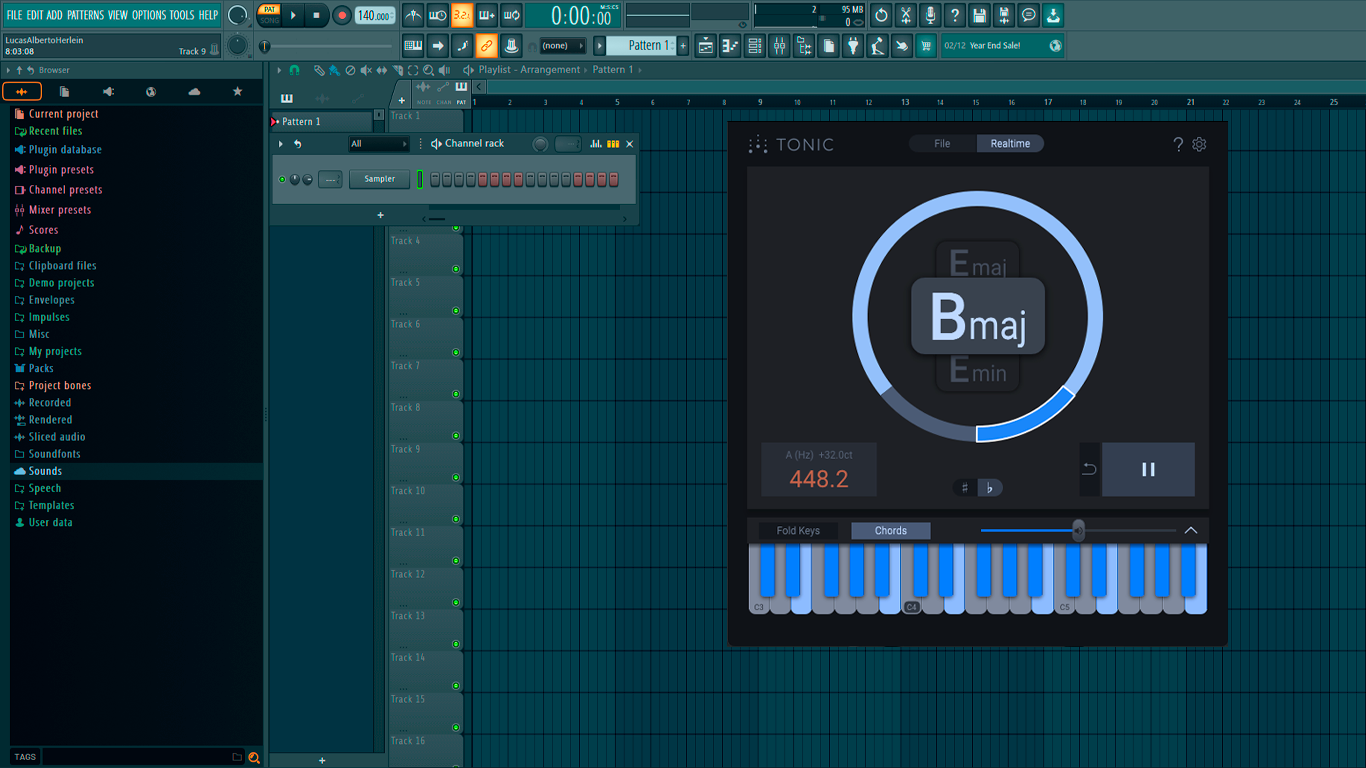Toggle the metronome button

click(x=413, y=15)
